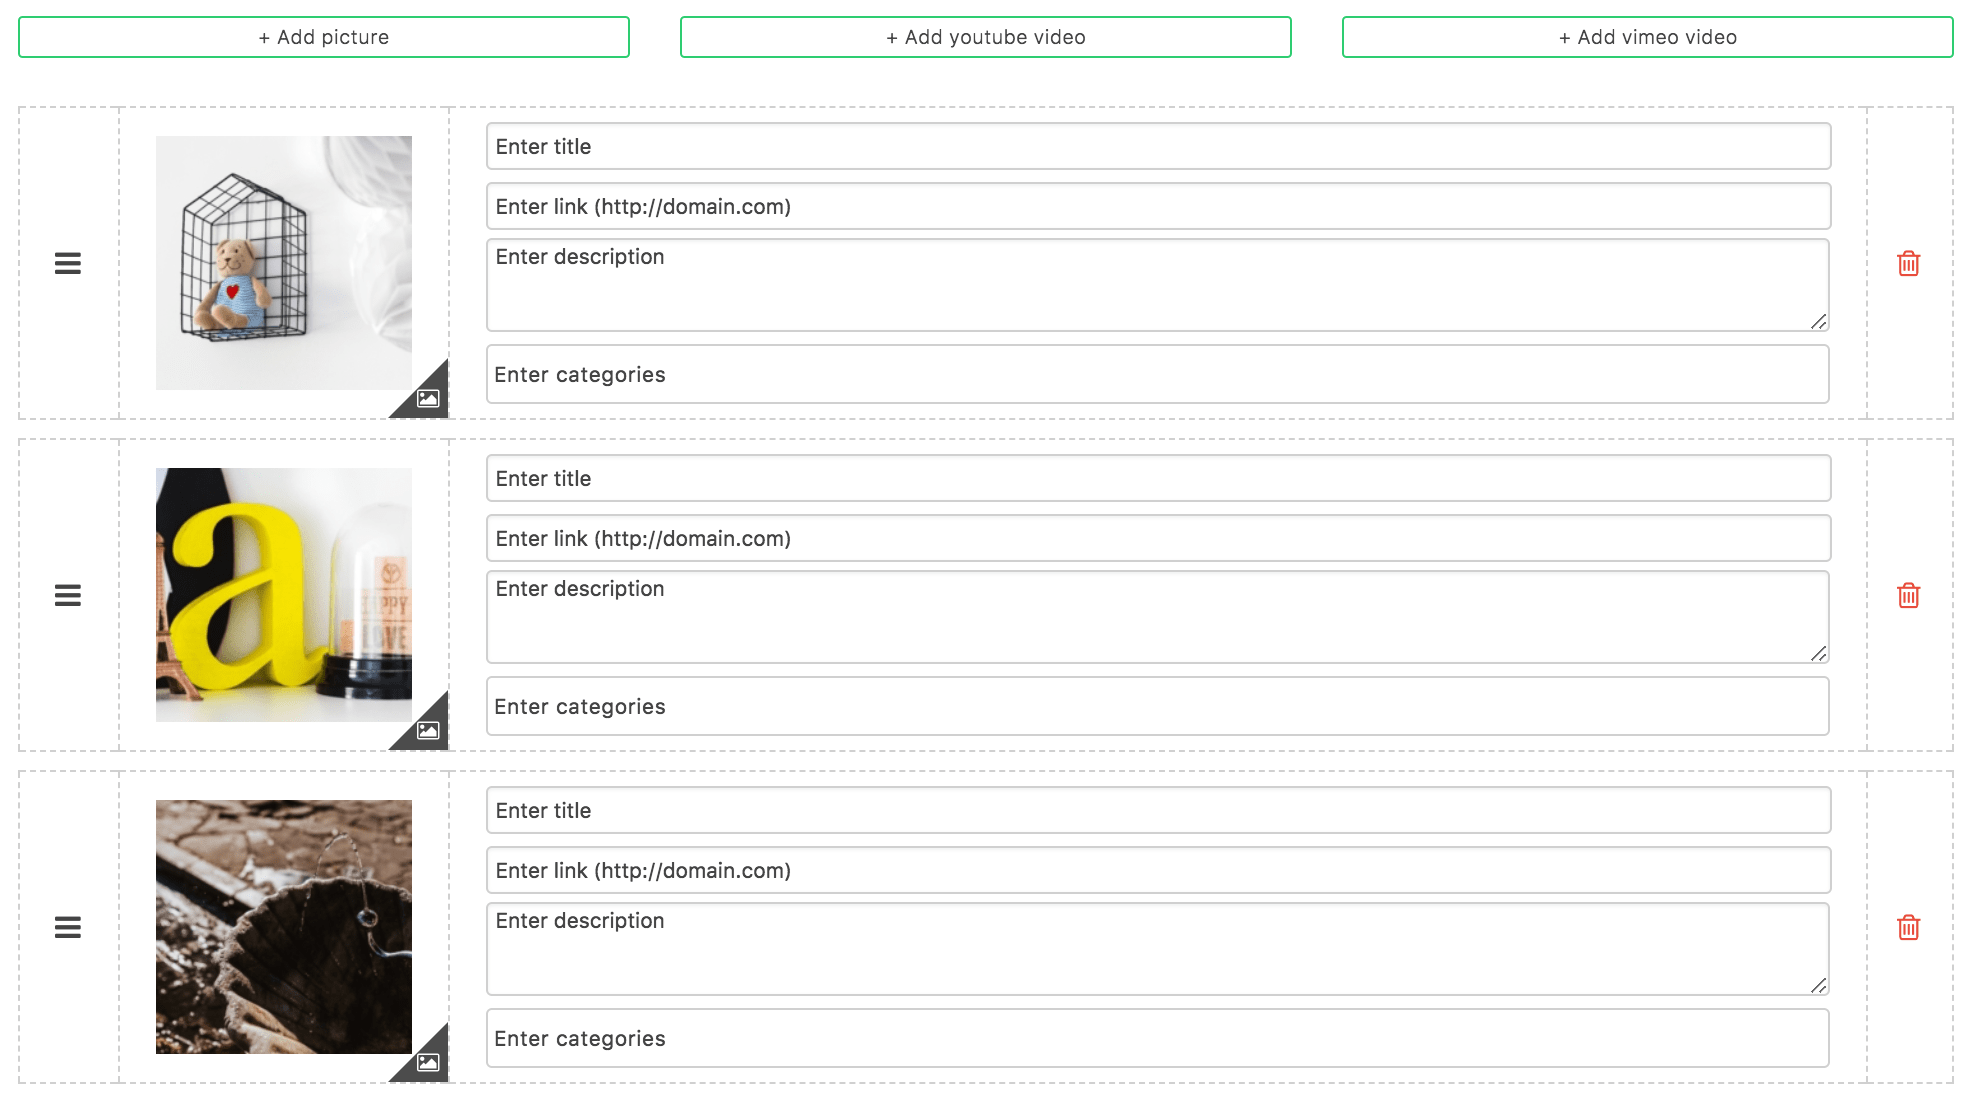
Task: Select the yellow letter thumbnail image
Action: tap(283, 594)
